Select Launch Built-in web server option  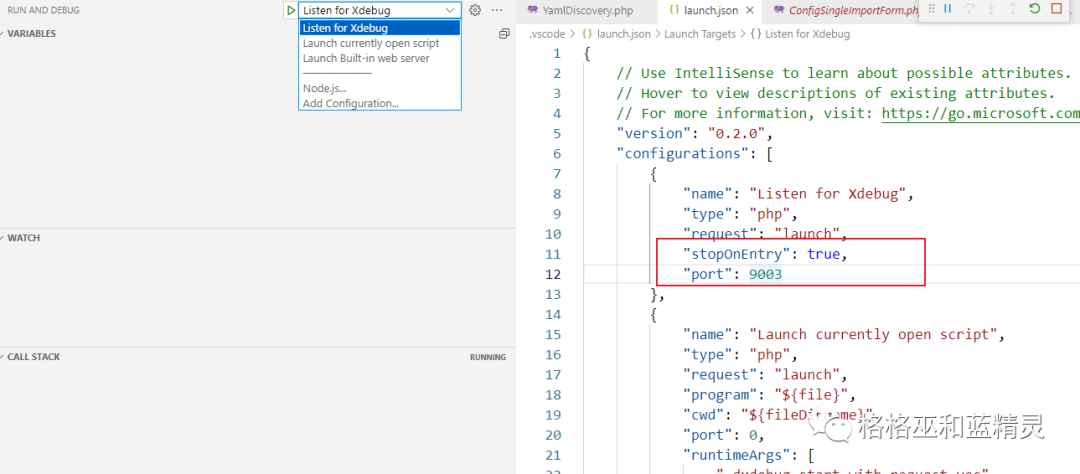(380, 59)
